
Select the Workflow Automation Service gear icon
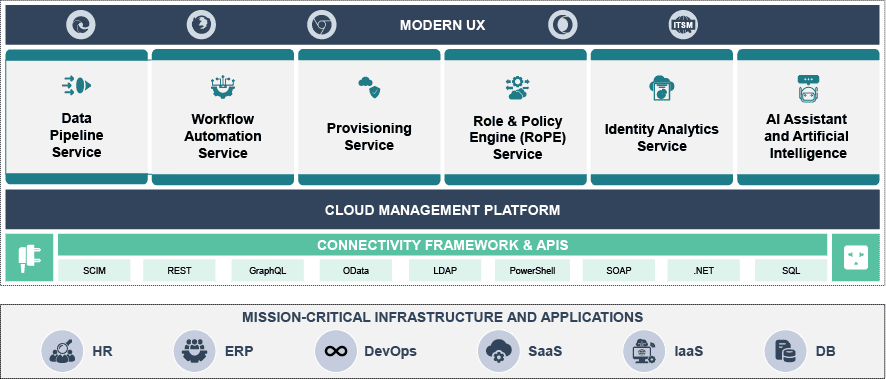[x=223, y=87]
